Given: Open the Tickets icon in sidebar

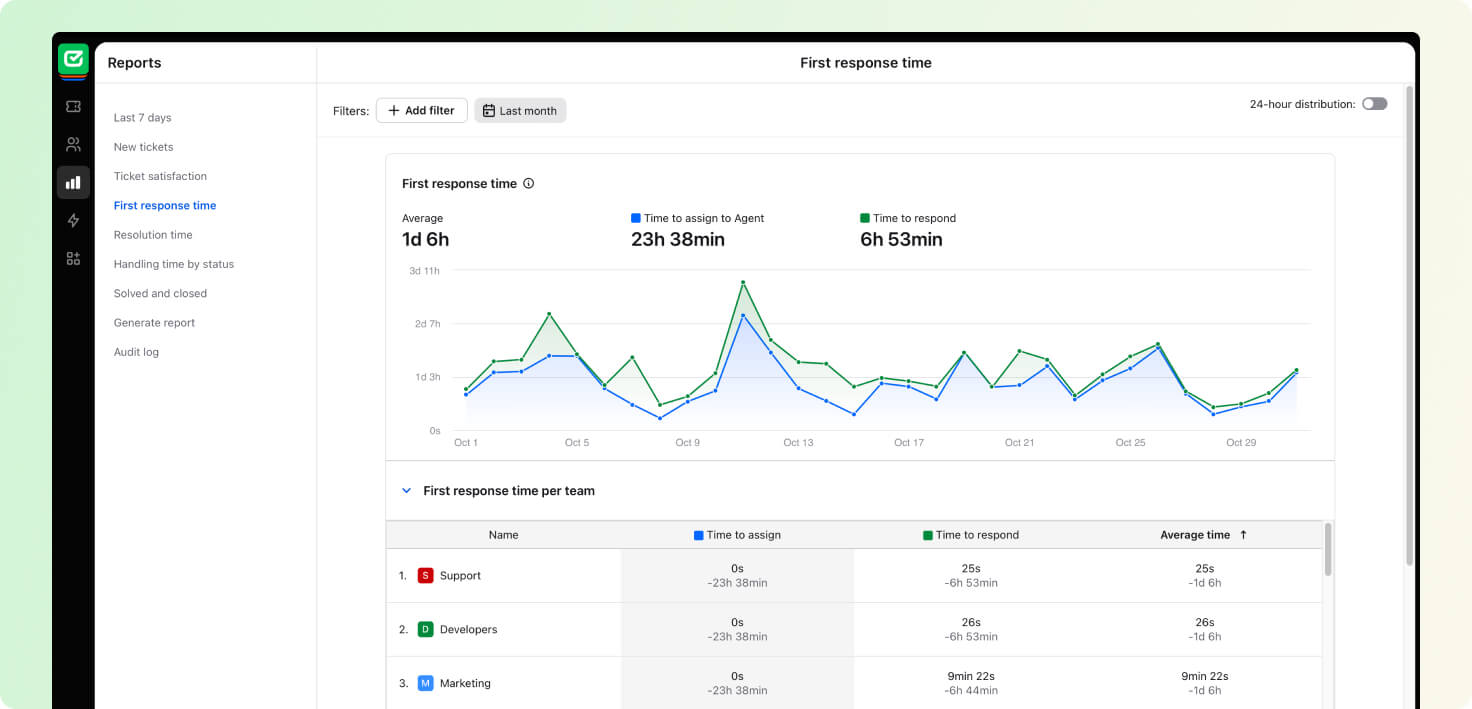Looking at the screenshot, I should (73, 106).
